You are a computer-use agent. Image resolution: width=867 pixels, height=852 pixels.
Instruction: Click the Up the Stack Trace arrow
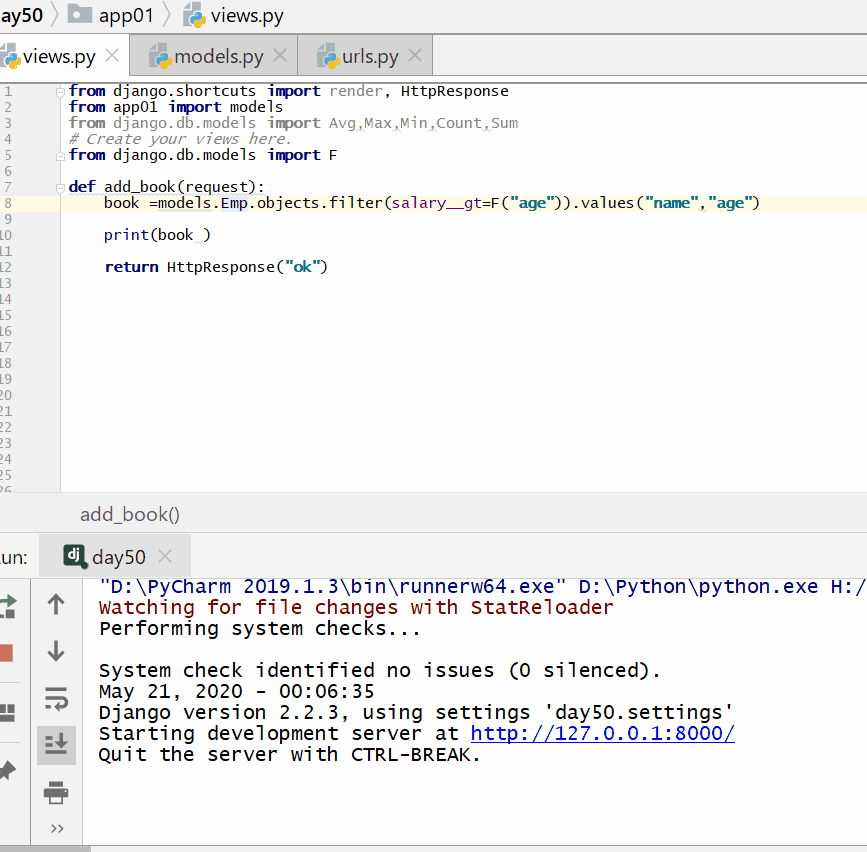56,604
